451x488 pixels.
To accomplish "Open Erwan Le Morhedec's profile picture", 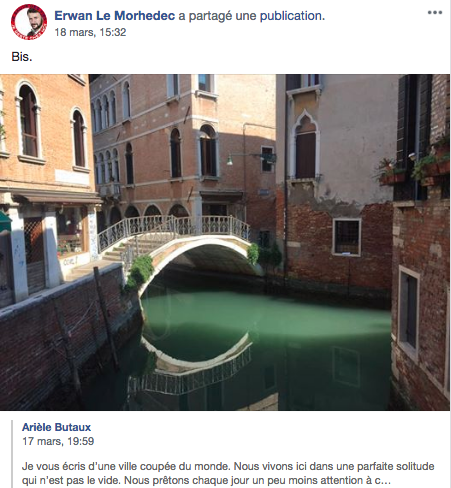I will point(29,22).
